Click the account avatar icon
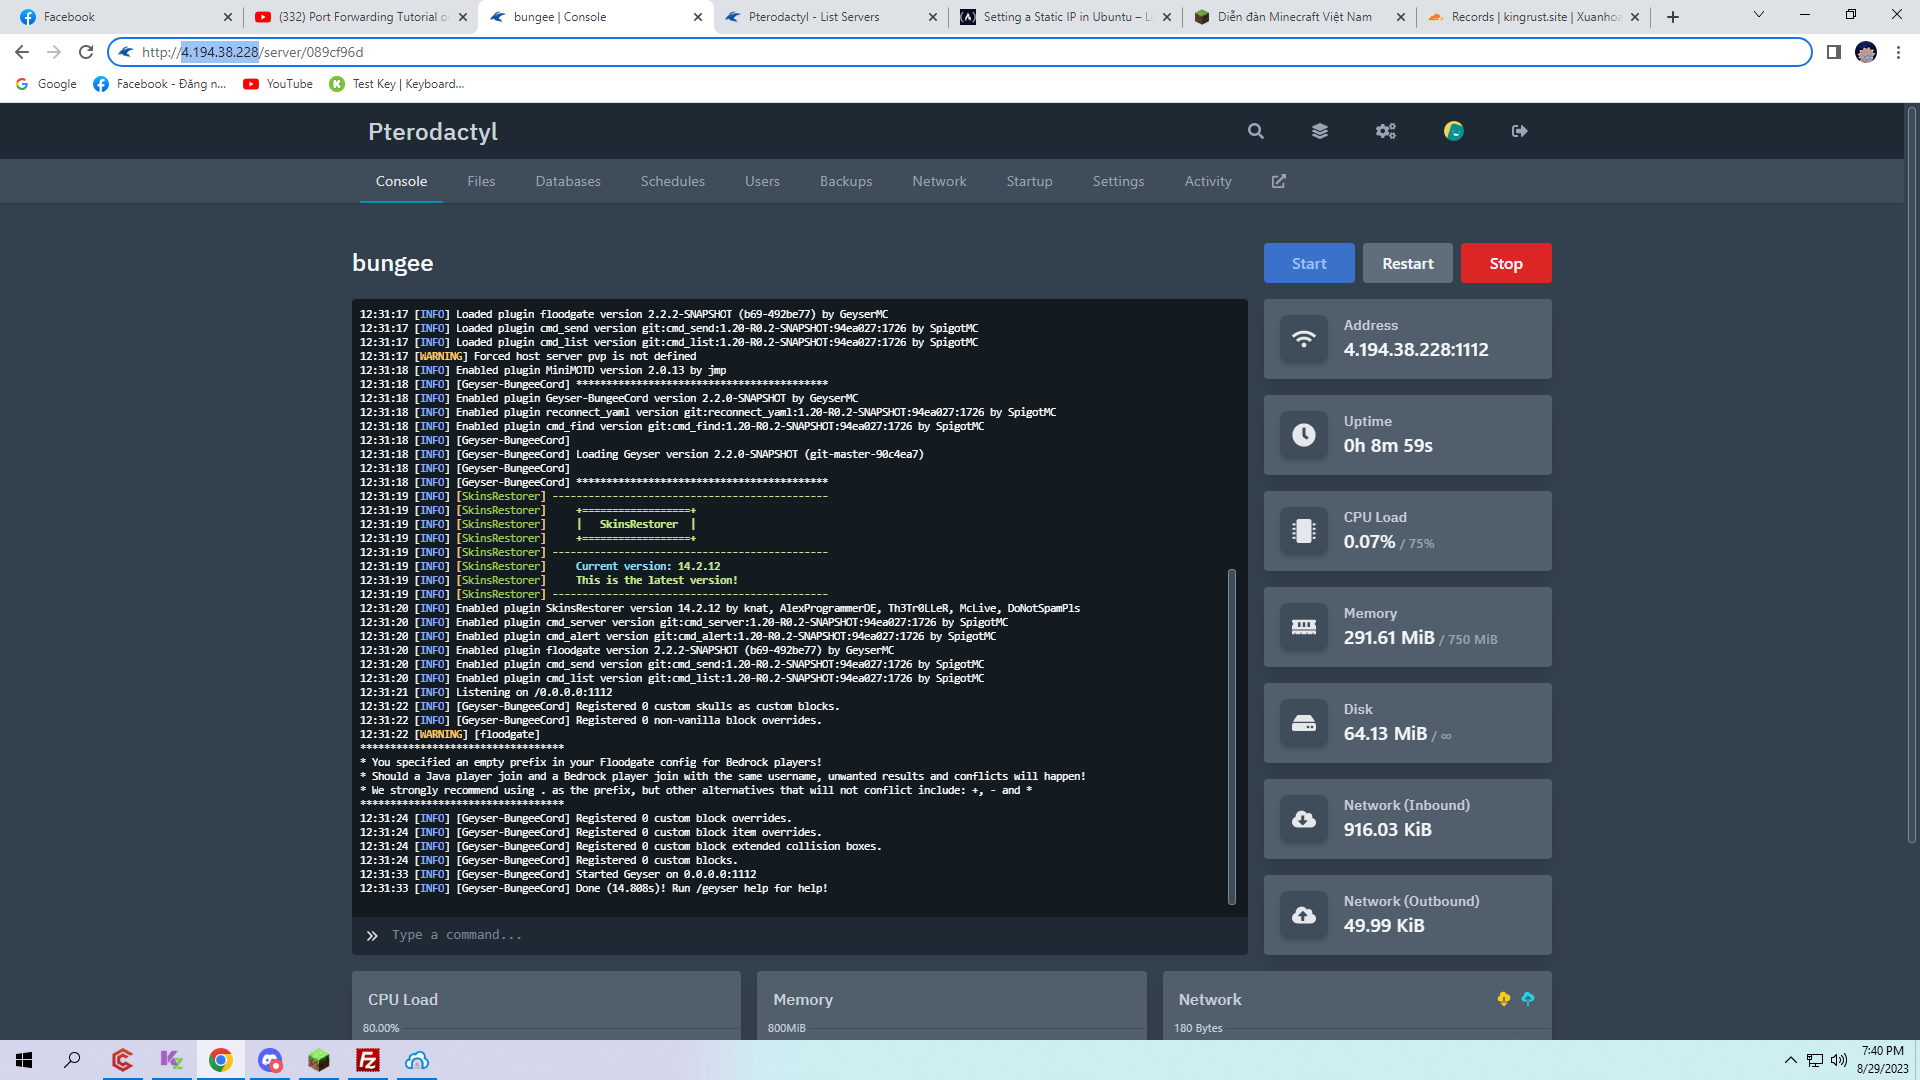The width and height of the screenshot is (1920, 1080). (x=1454, y=131)
